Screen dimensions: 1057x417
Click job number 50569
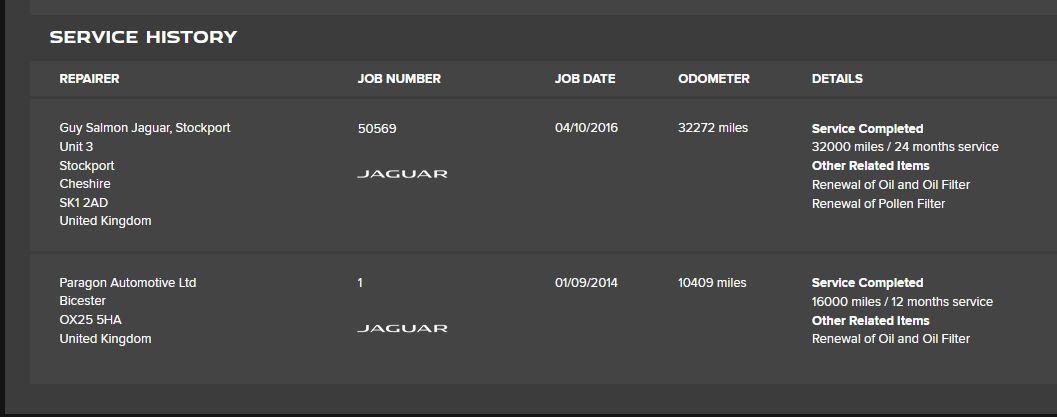[377, 128]
